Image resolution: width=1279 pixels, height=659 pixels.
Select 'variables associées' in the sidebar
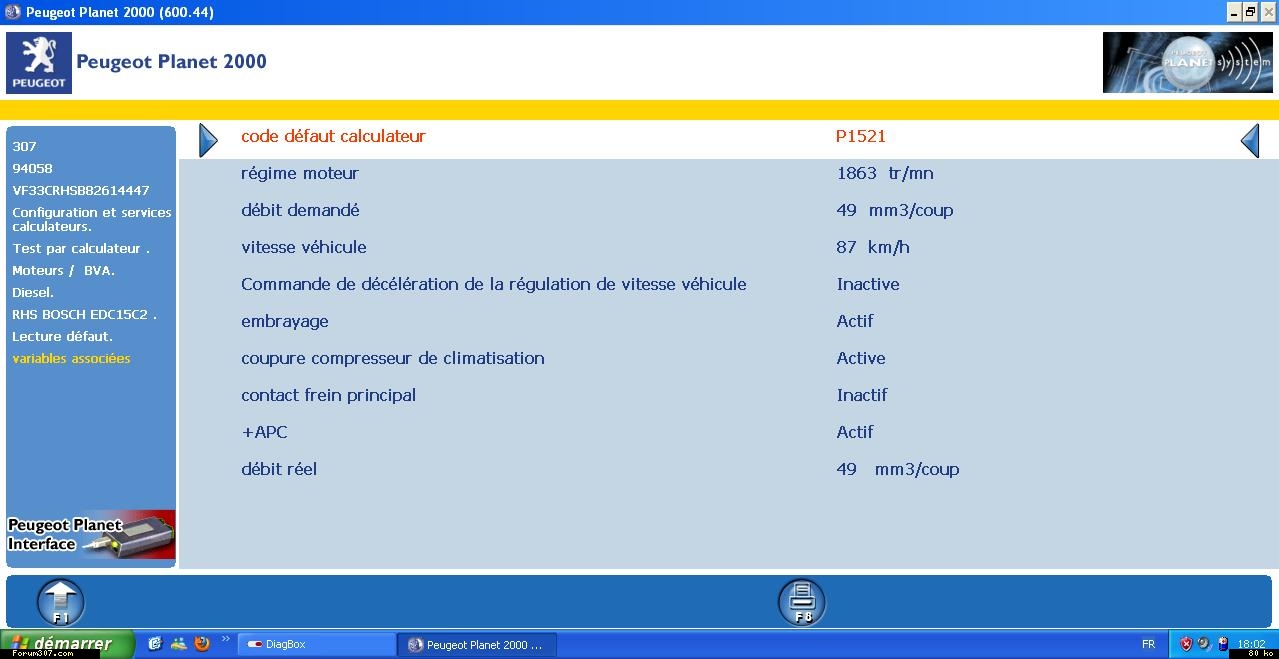coord(71,359)
